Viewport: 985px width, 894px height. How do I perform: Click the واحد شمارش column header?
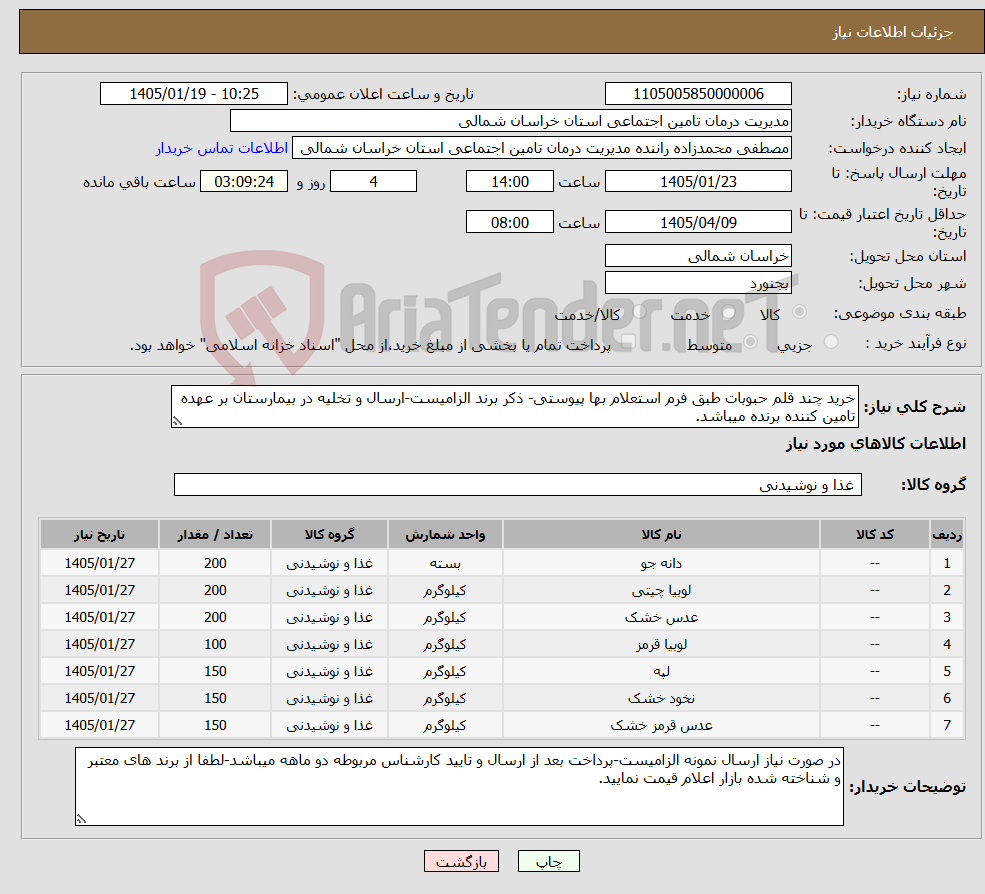[445, 535]
